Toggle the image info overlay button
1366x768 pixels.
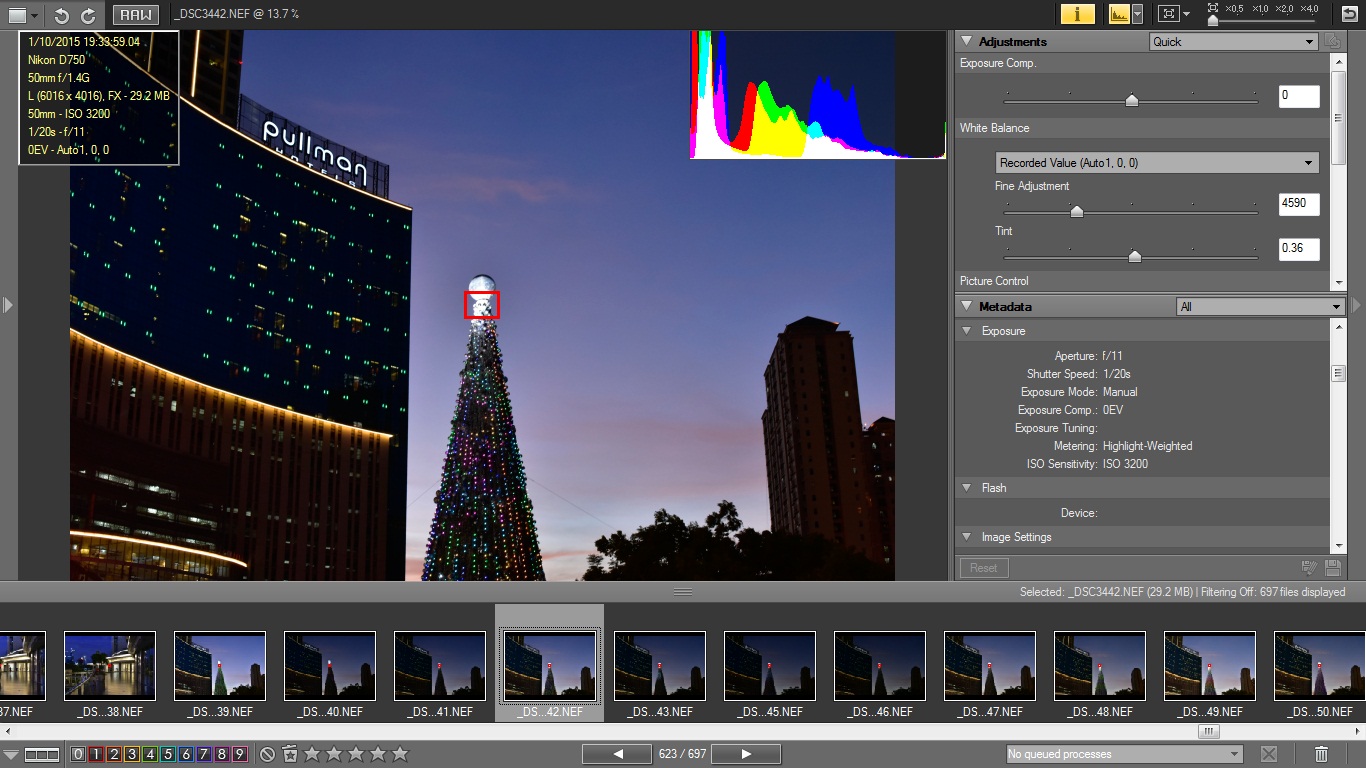(1077, 14)
